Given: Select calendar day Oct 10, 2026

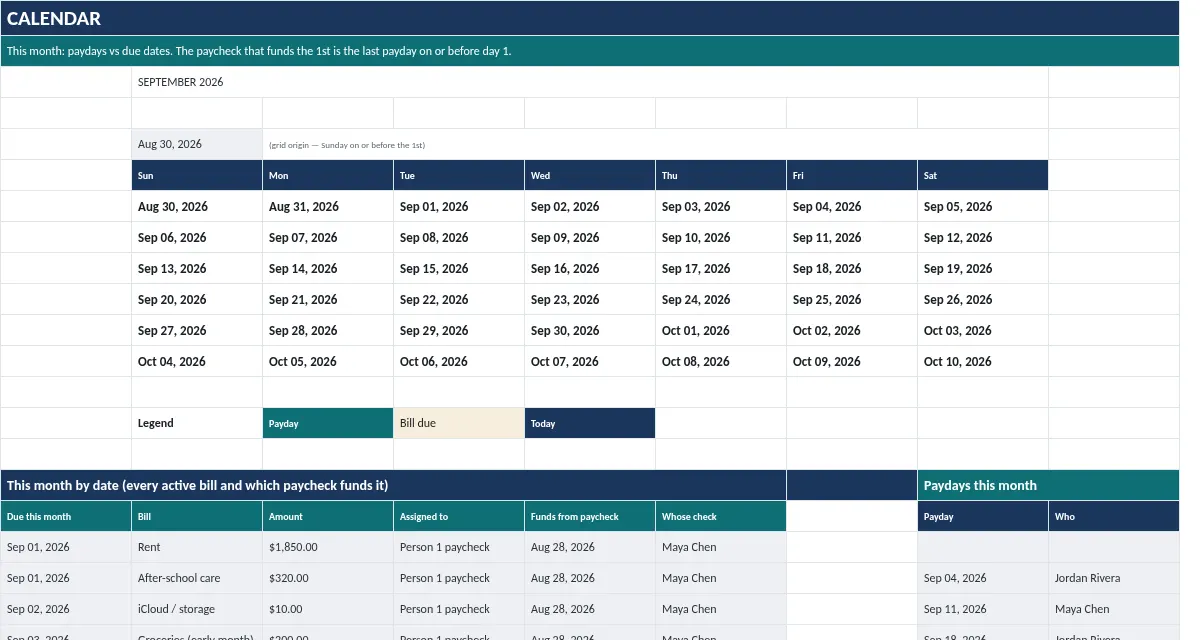Looking at the screenshot, I should [983, 361].
